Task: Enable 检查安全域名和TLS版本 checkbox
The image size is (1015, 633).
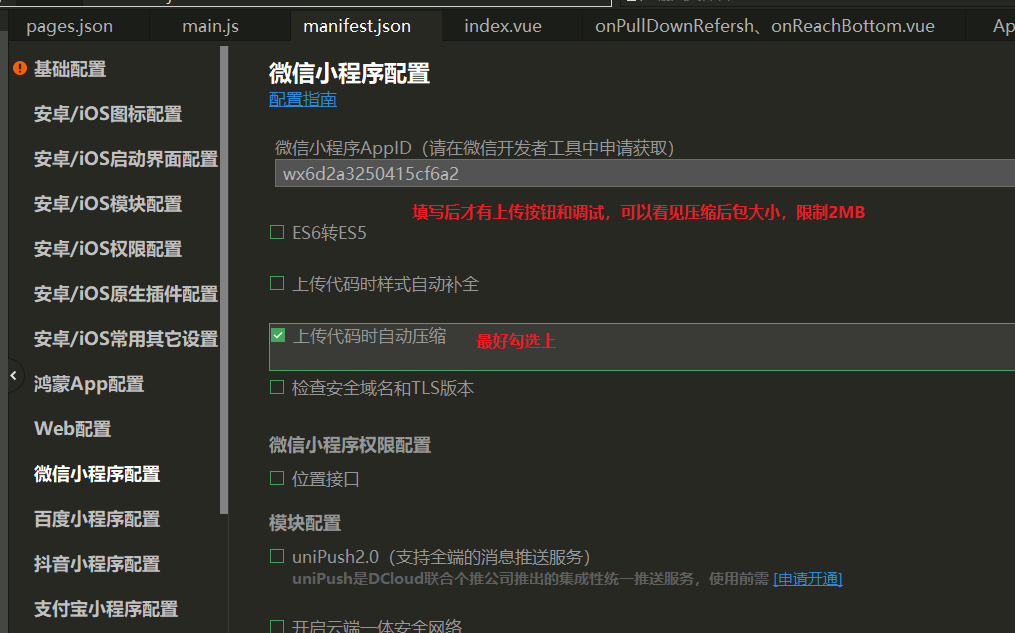Action: pyautogui.click(x=277, y=387)
